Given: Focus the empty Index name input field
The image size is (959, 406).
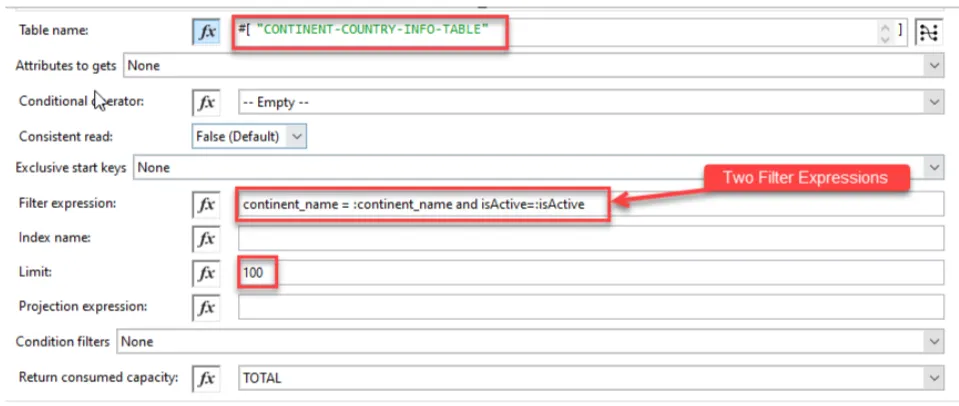Looking at the screenshot, I should [x=591, y=238].
